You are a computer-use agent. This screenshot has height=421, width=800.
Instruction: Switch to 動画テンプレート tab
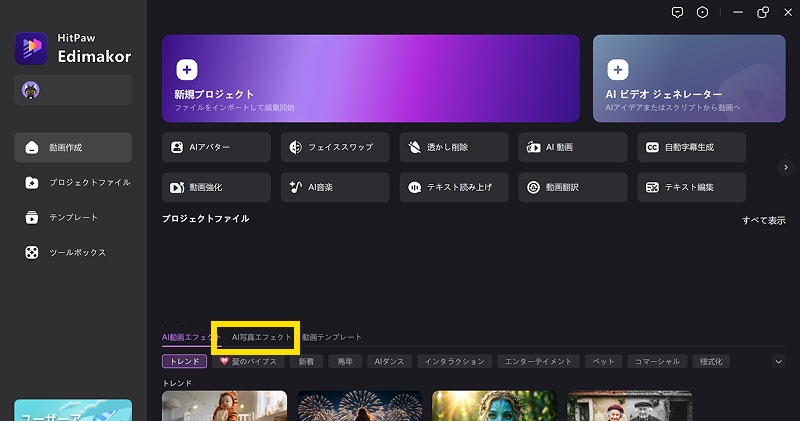click(332, 337)
